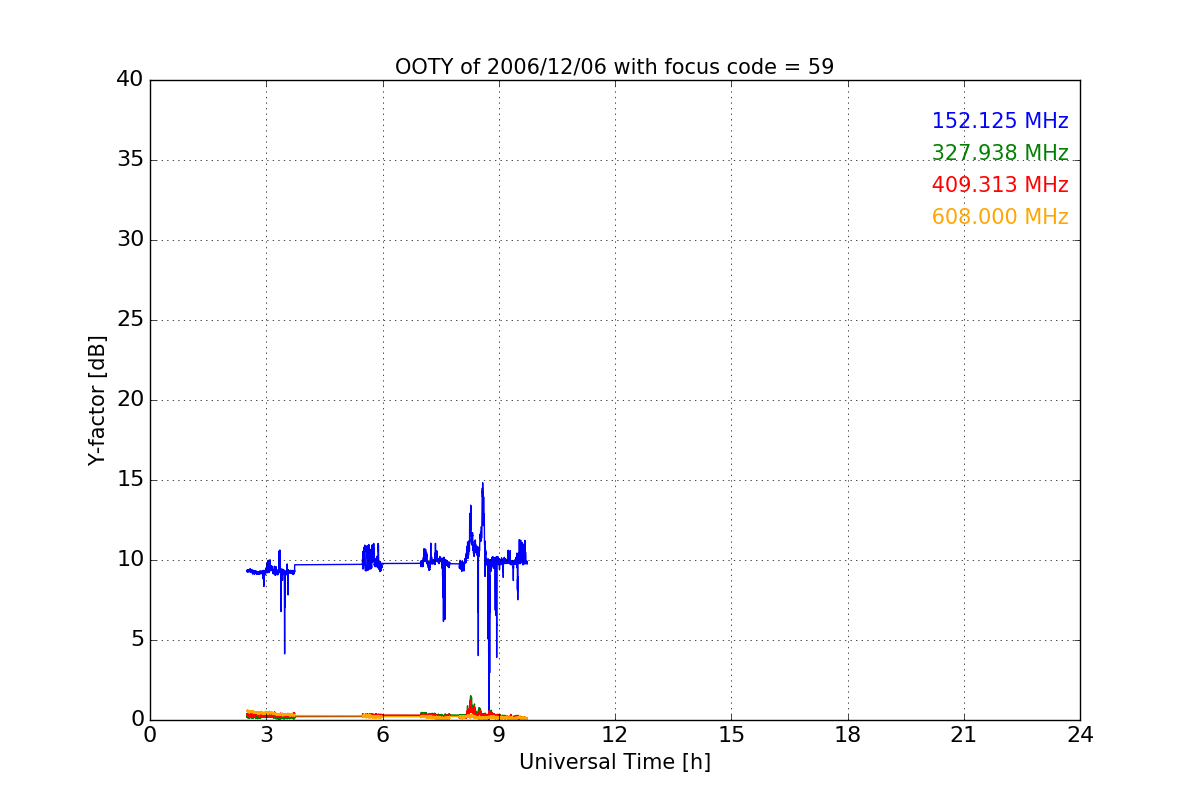The height and width of the screenshot is (800, 1200).
Task: Click the blue curve's highest peak near 15 dB
Action: pyautogui.click(x=483, y=484)
